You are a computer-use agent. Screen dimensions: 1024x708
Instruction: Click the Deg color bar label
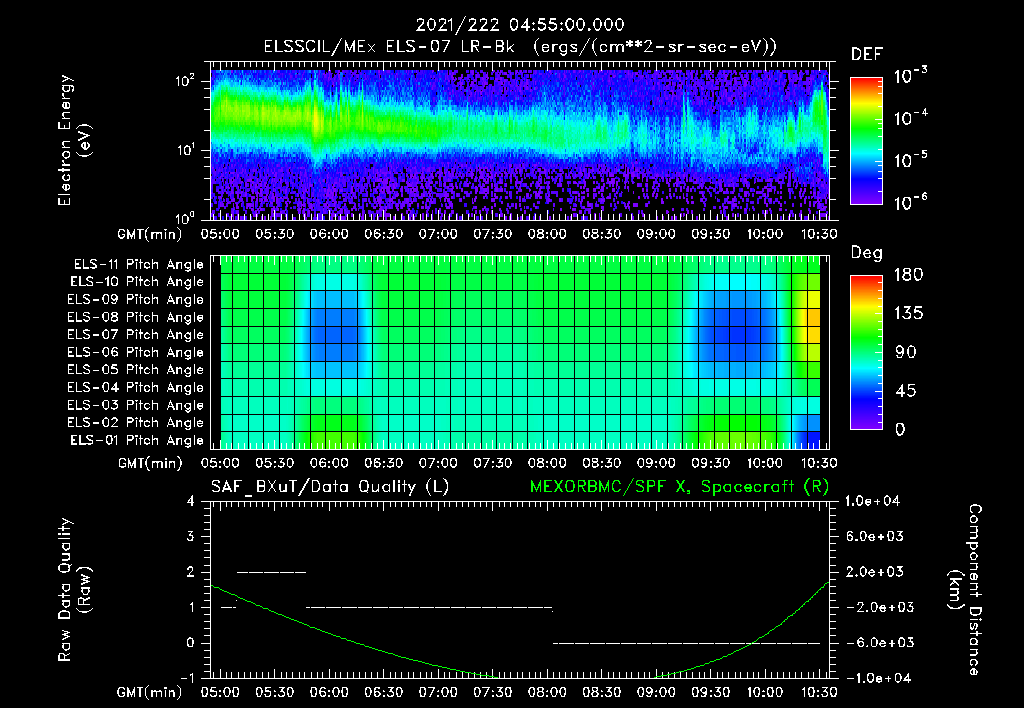click(867, 253)
